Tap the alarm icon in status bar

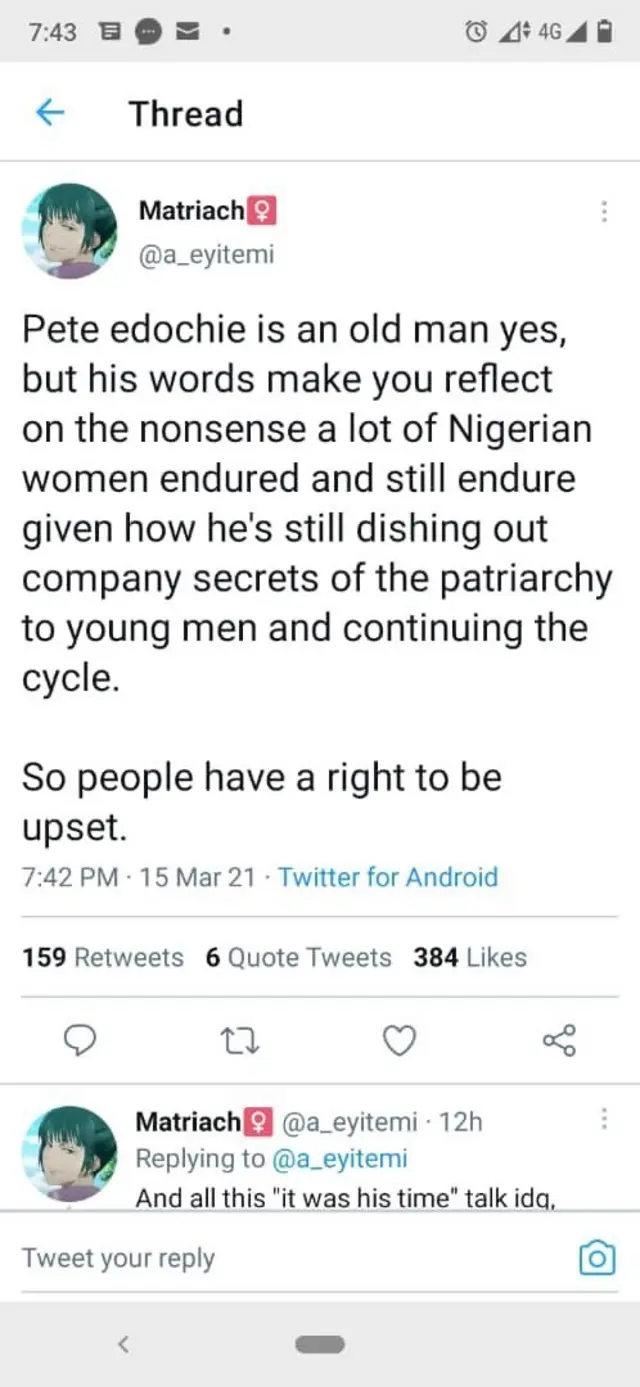click(474, 32)
